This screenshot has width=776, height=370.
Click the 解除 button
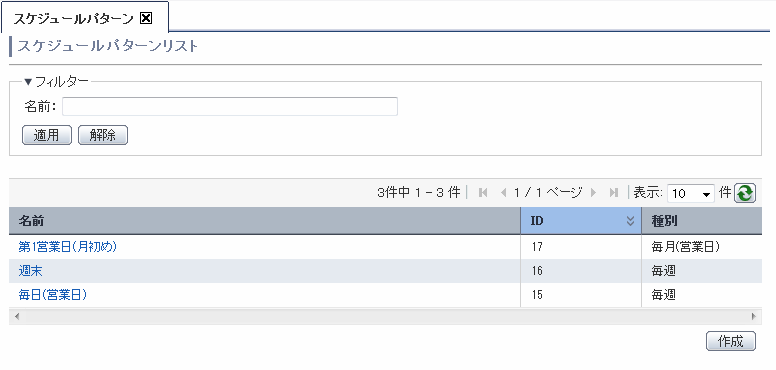click(x=103, y=135)
